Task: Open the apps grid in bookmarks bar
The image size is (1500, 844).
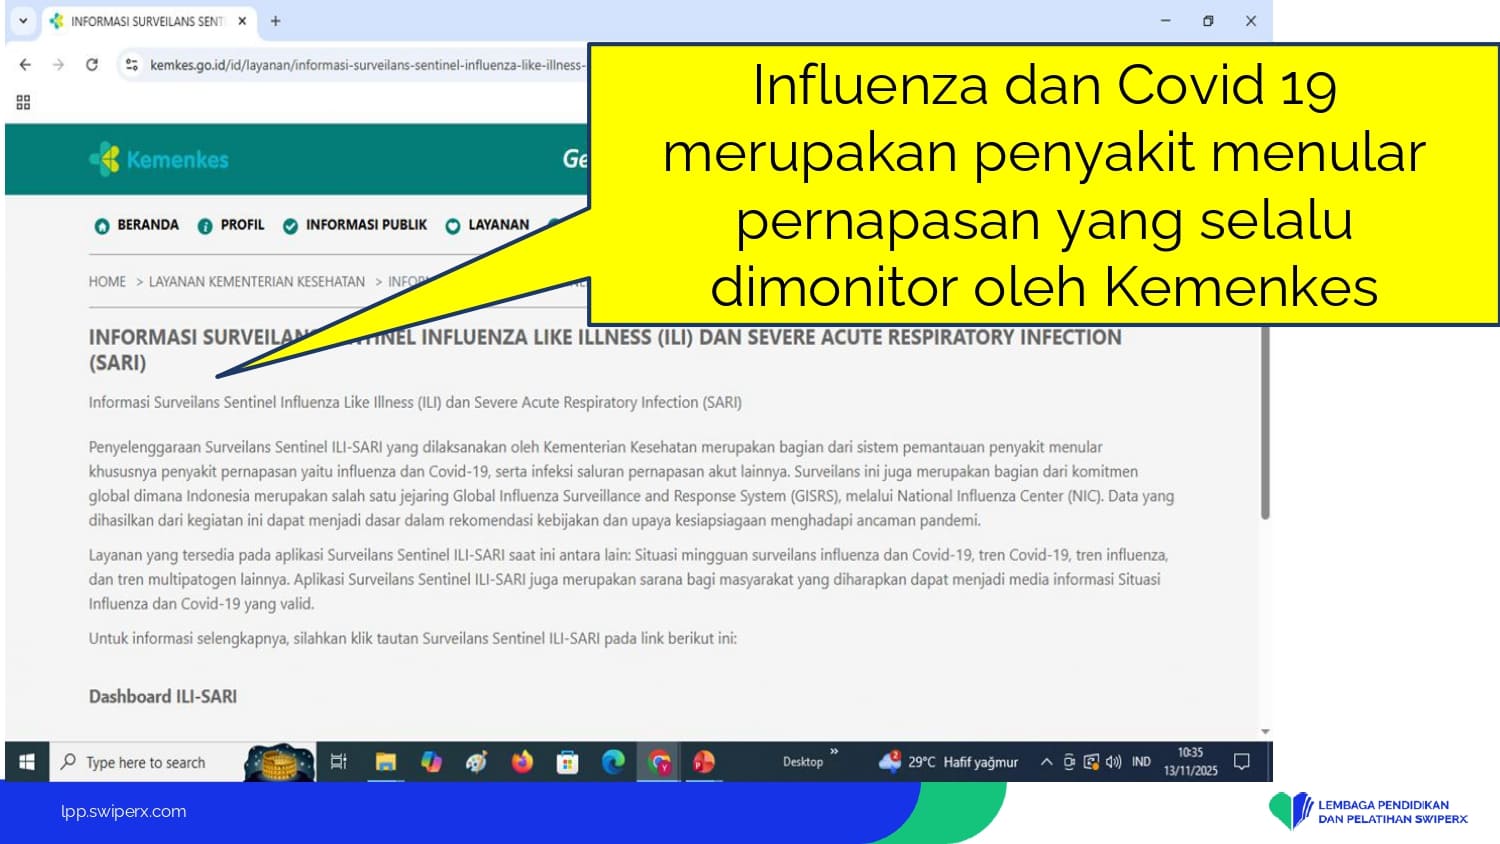Action: [x=23, y=102]
